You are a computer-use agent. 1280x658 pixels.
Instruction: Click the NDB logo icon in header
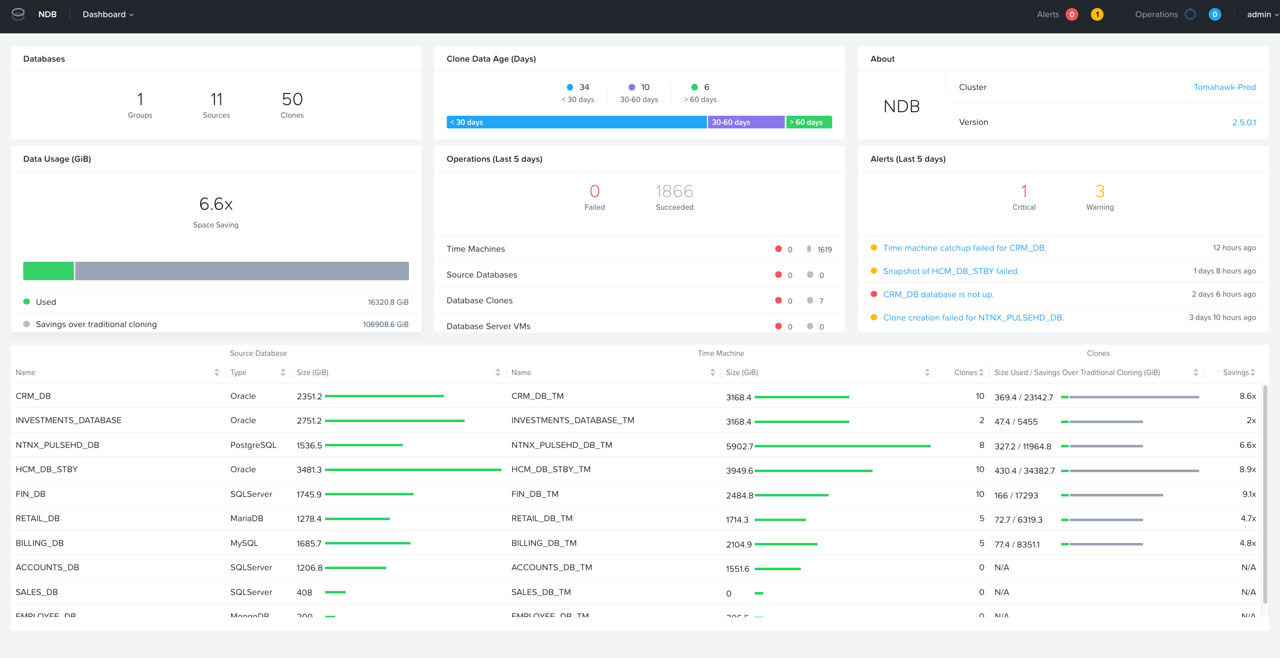point(18,15)
